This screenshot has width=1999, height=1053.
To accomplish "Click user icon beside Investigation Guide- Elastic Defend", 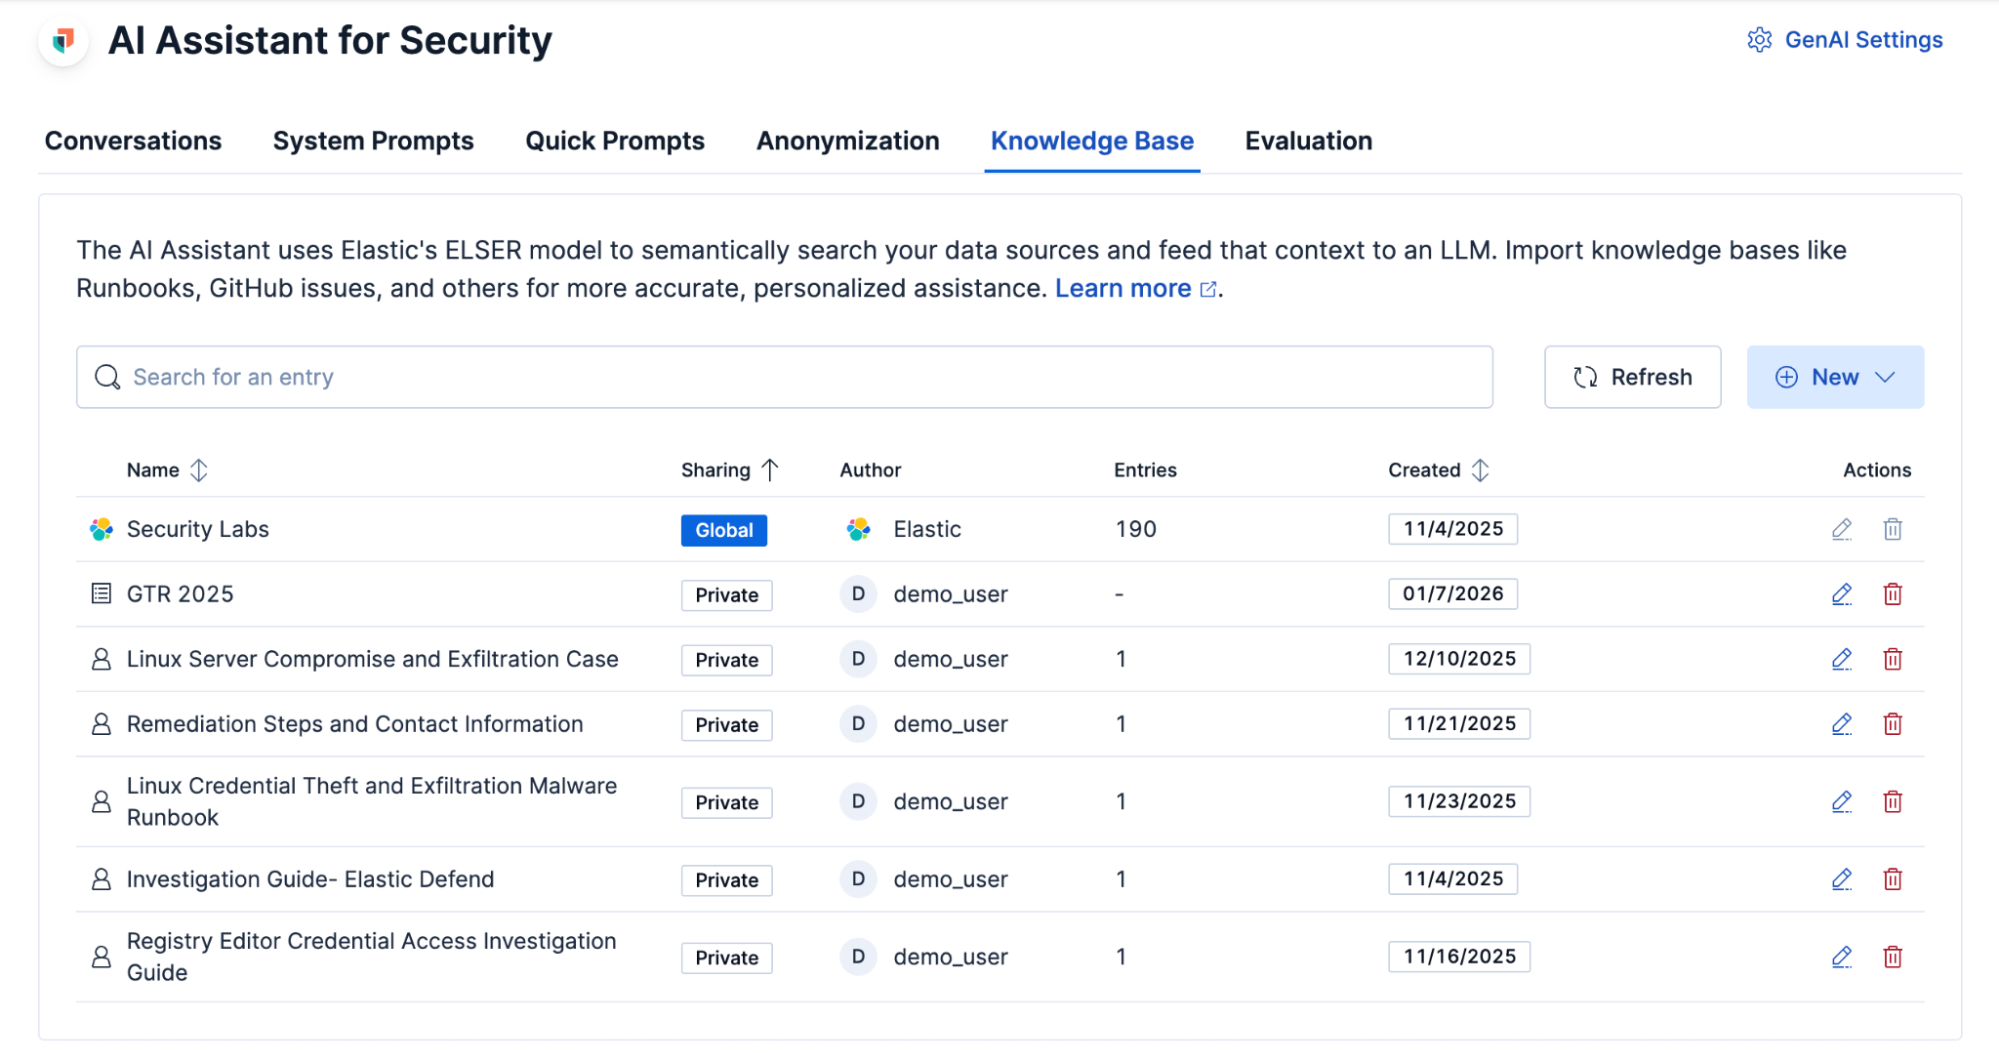I will pyautogui.click(x=101, y=879).
